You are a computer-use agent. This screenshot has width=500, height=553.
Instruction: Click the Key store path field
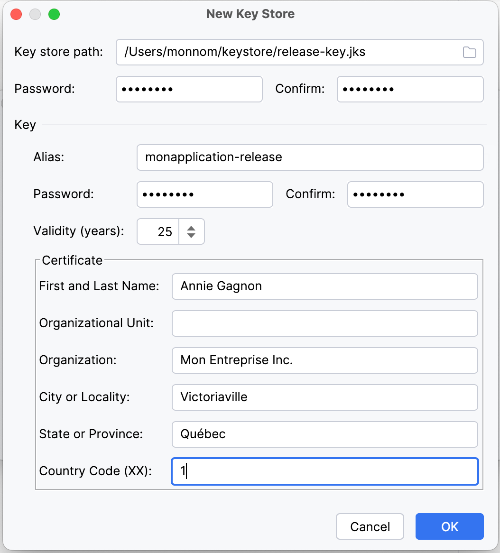point(299,52)
